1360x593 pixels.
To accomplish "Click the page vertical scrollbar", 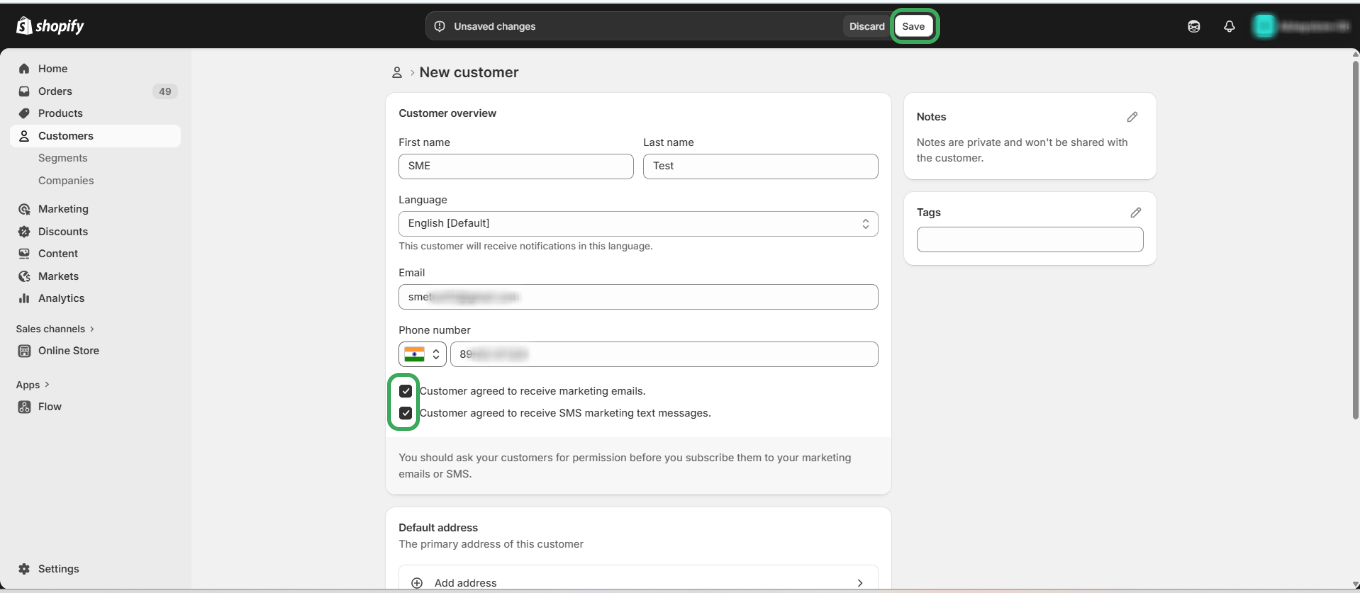I will (1355, 240).
